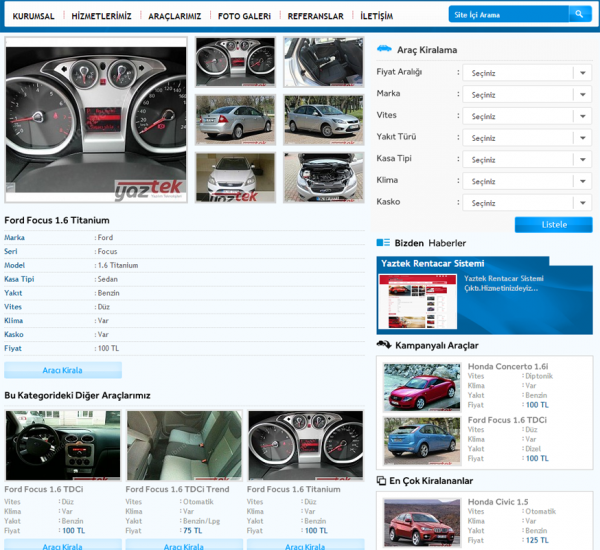
Task: Expand the Klima dropdown
Action: tap(527, 181)
